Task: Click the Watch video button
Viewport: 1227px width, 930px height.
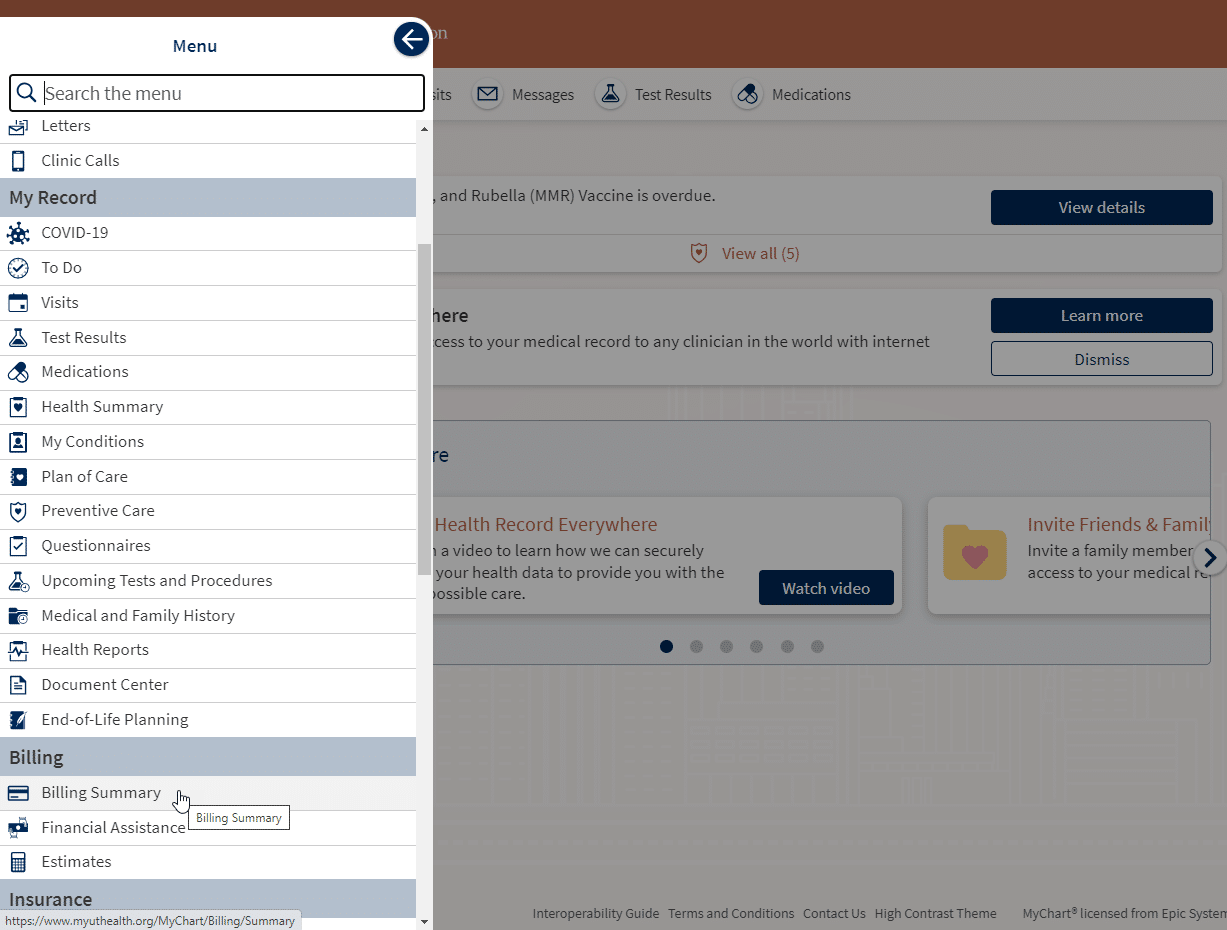Action: [x=825, y=588]
